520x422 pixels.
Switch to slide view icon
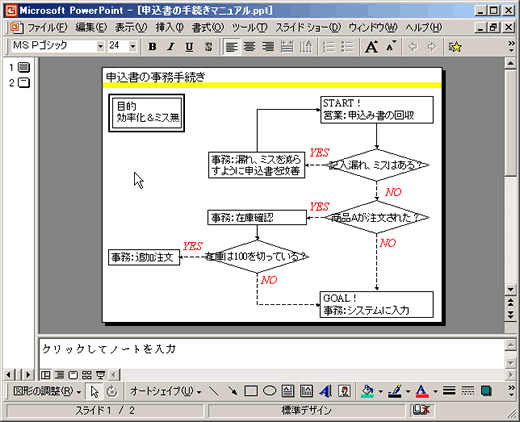[x=73, y=375]
